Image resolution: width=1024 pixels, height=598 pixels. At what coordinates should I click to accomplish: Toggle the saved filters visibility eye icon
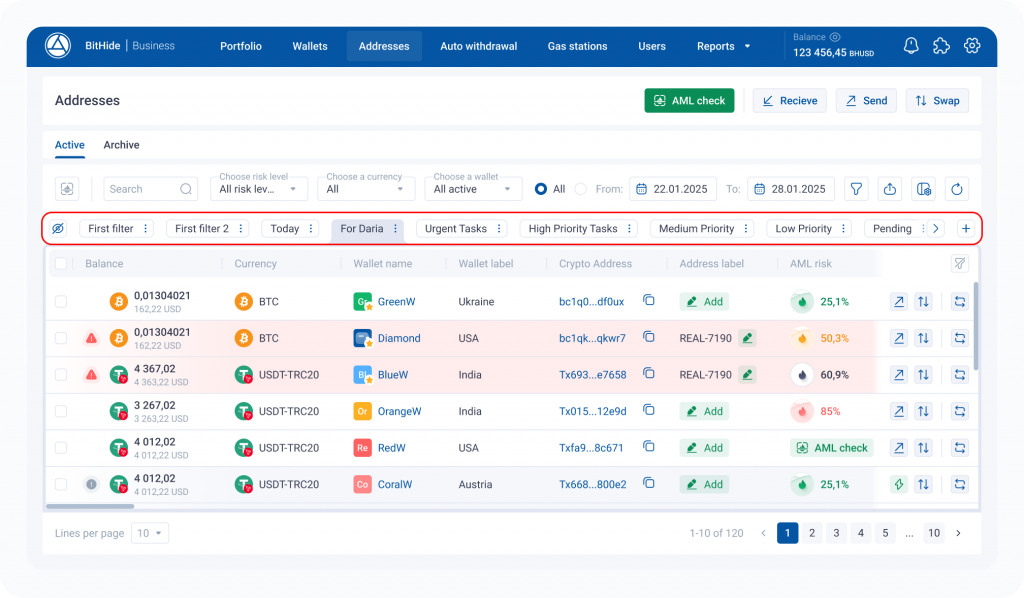tap(58, 229)
